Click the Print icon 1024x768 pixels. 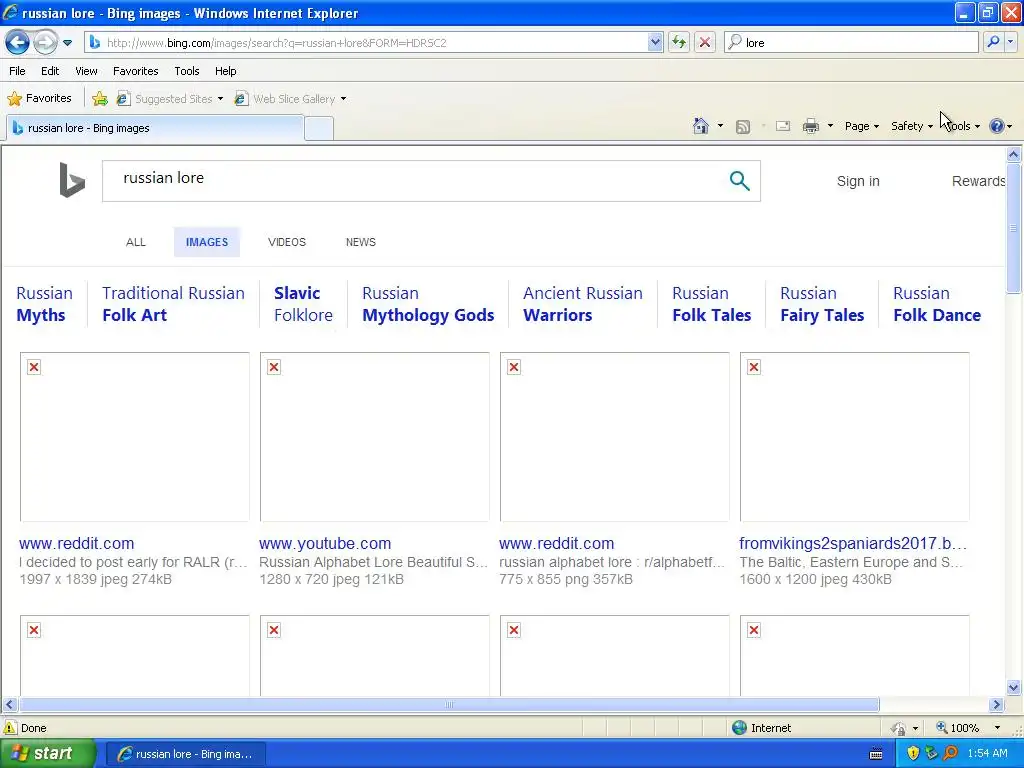(810, 126)
